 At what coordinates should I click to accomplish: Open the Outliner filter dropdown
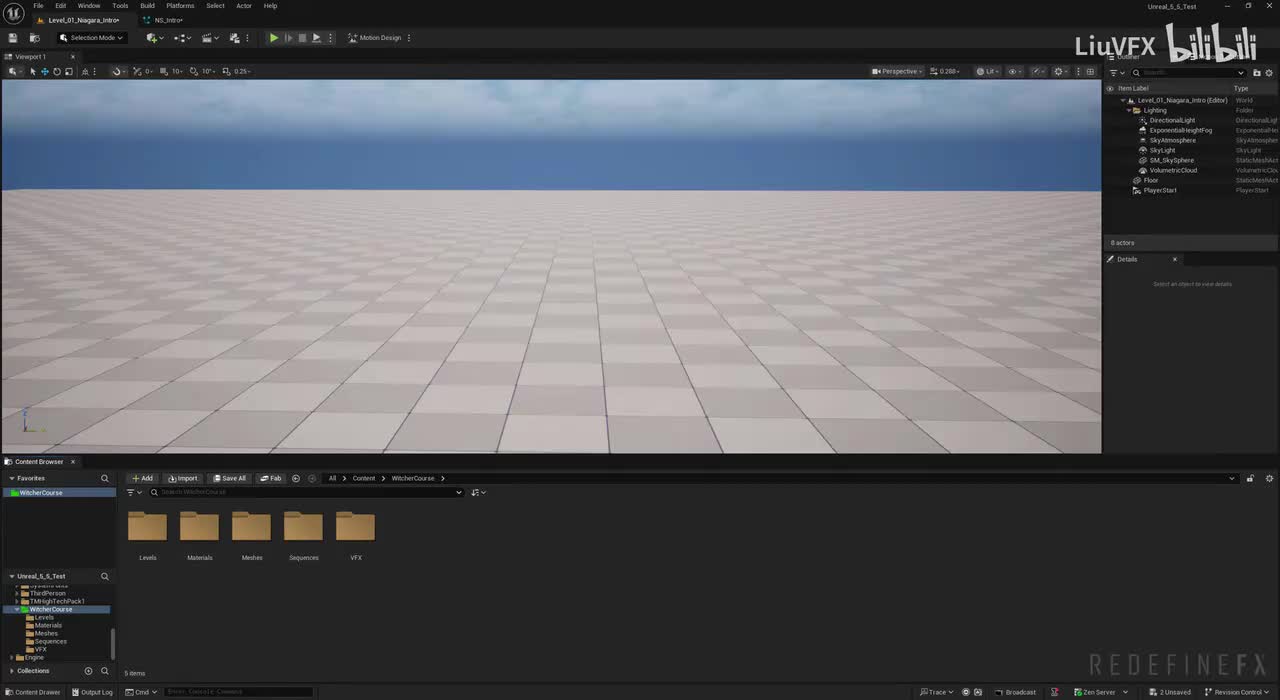pos(1118,72)
